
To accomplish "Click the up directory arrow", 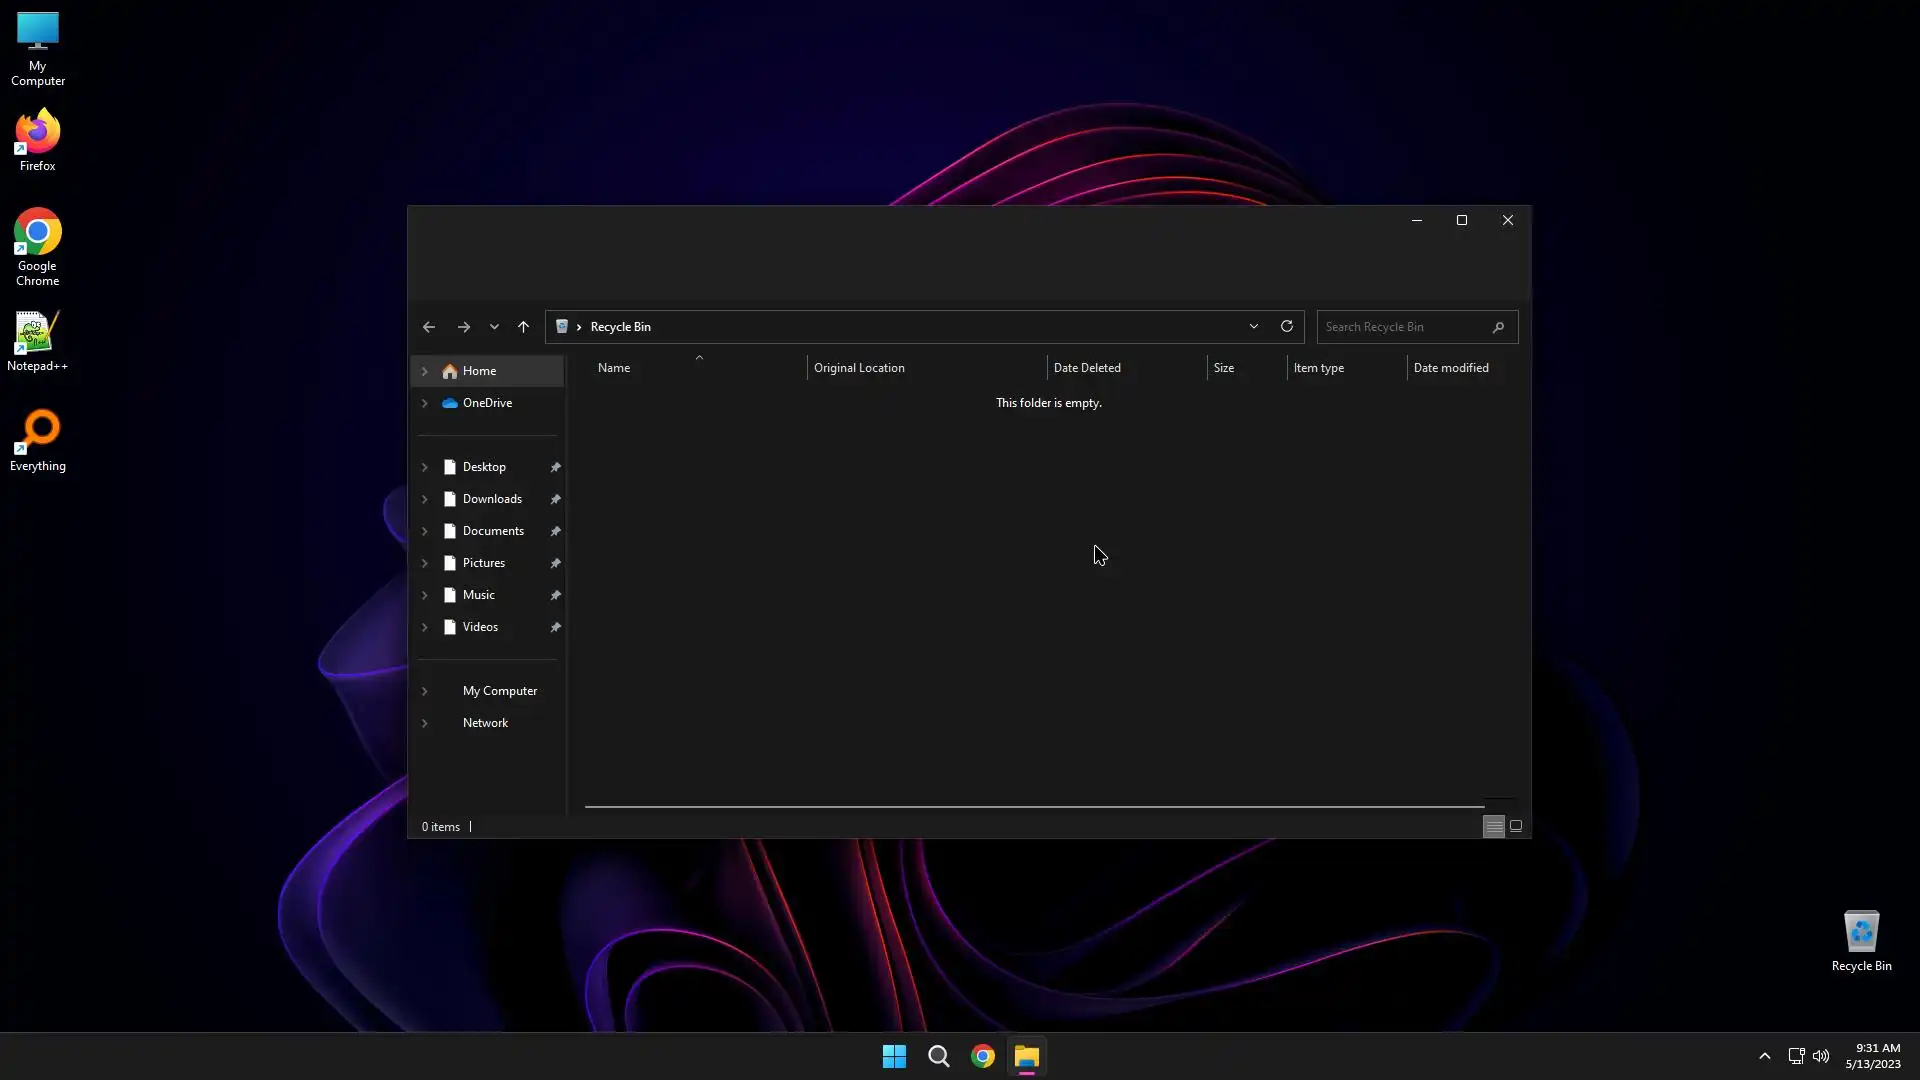I will click(x=523, y=327).
